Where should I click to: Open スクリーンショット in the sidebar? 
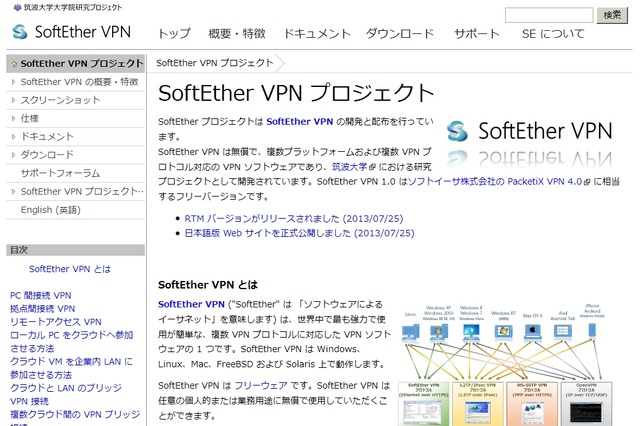click(60, 100)
